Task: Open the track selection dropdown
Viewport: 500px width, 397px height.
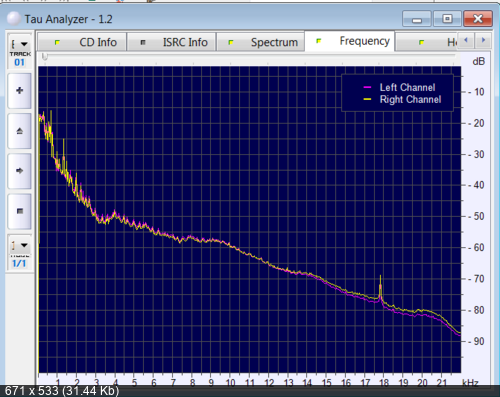Action: point(19,44)
